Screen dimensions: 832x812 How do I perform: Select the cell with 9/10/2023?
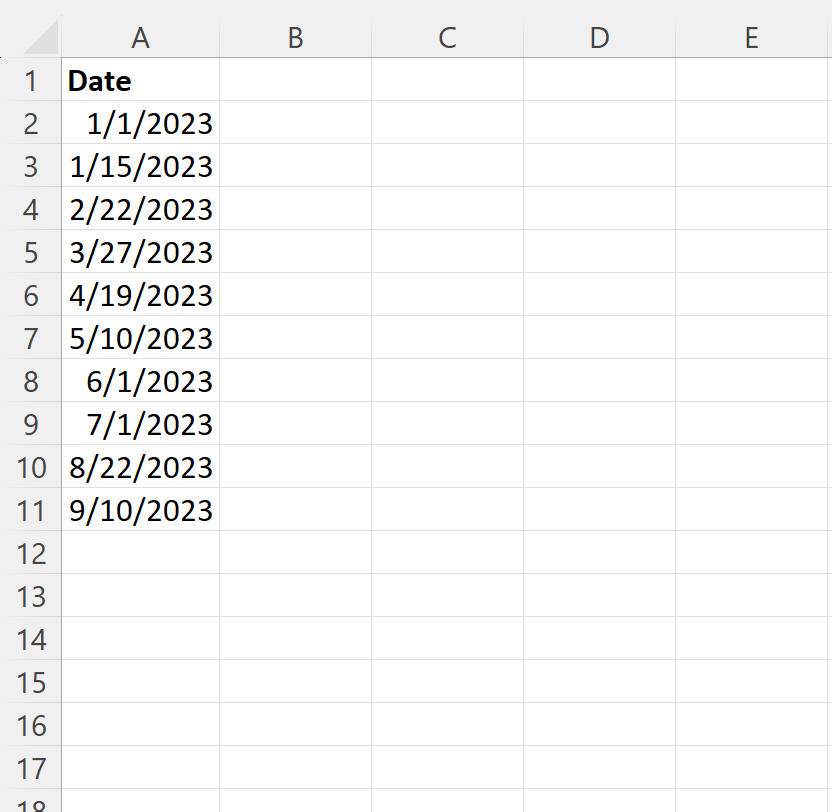(141, 510)
